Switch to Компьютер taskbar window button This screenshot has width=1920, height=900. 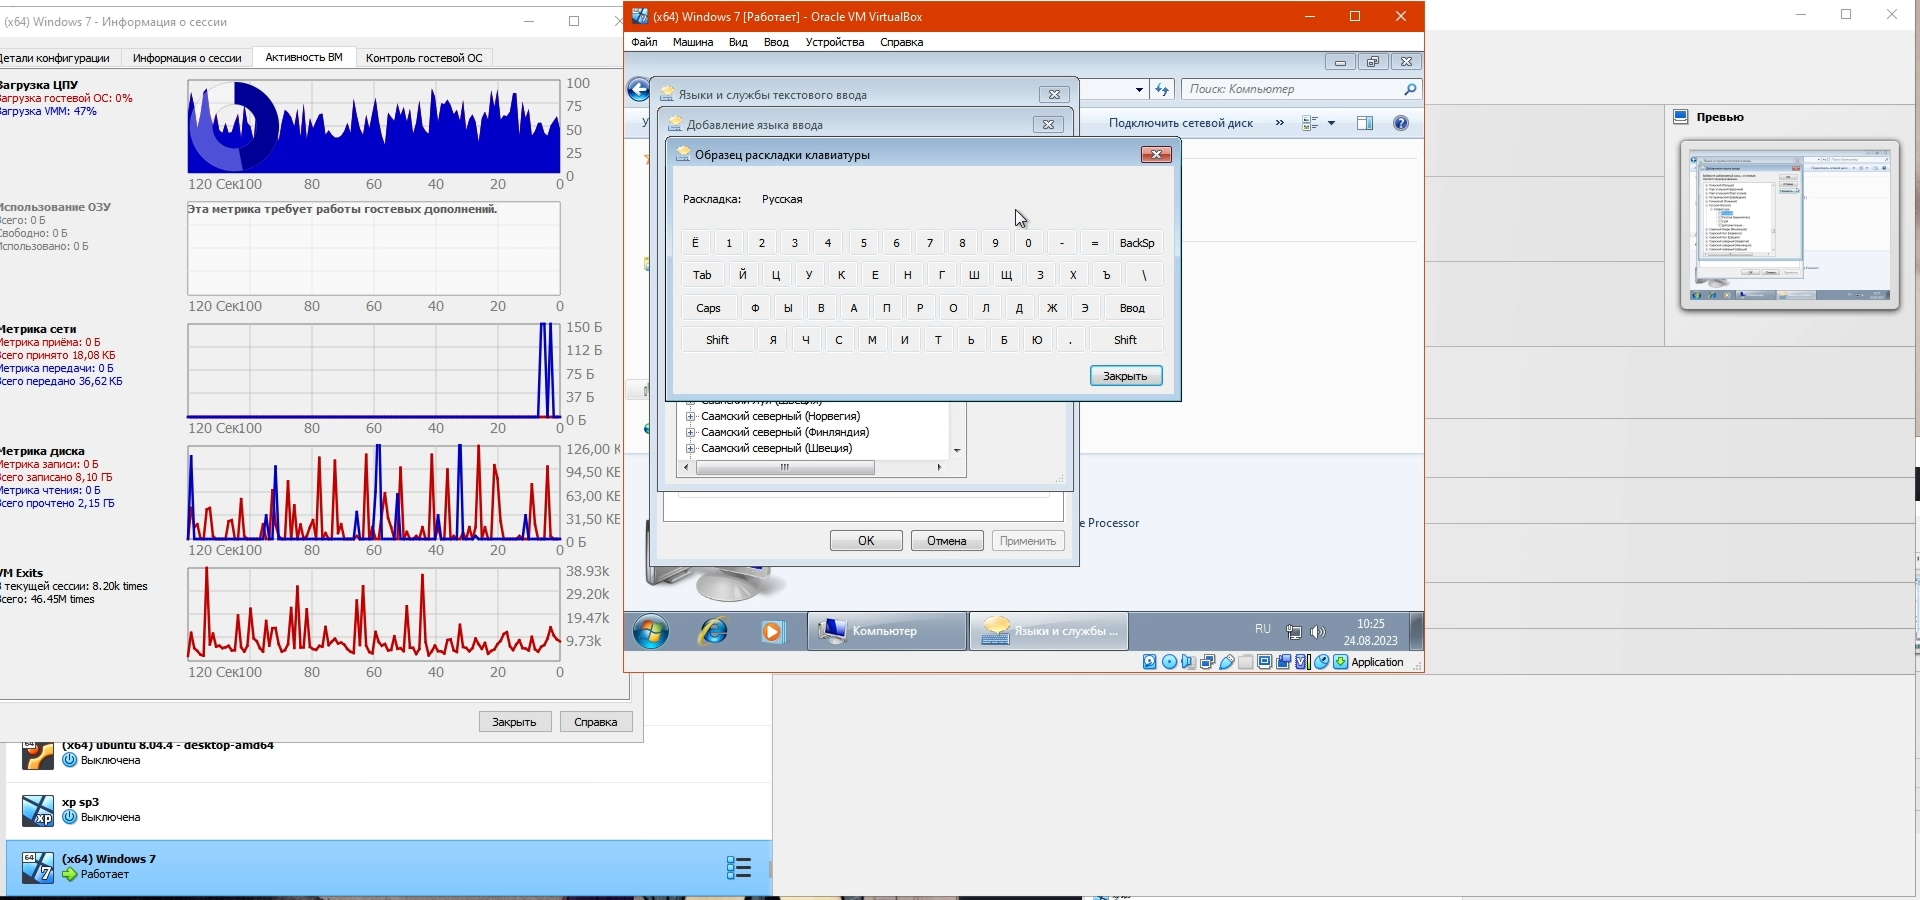[887, 632]
